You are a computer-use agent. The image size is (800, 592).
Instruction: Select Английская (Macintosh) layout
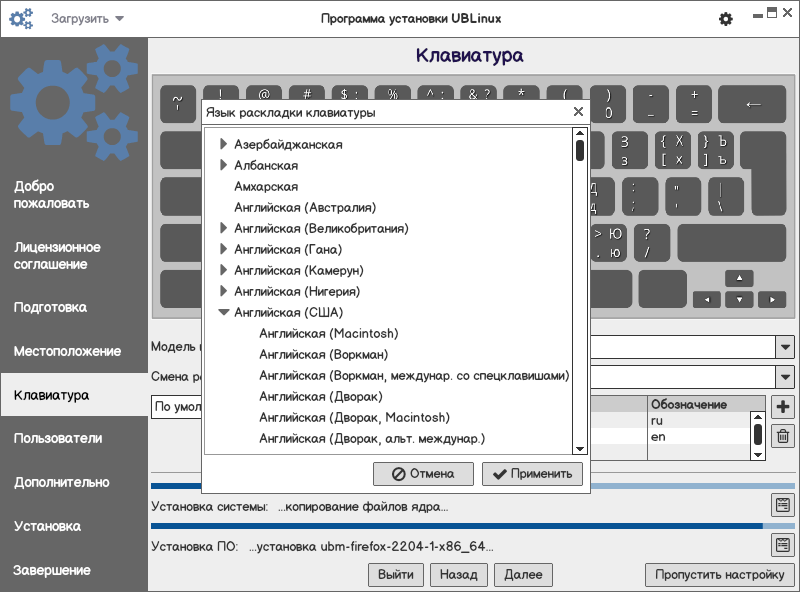329,333
